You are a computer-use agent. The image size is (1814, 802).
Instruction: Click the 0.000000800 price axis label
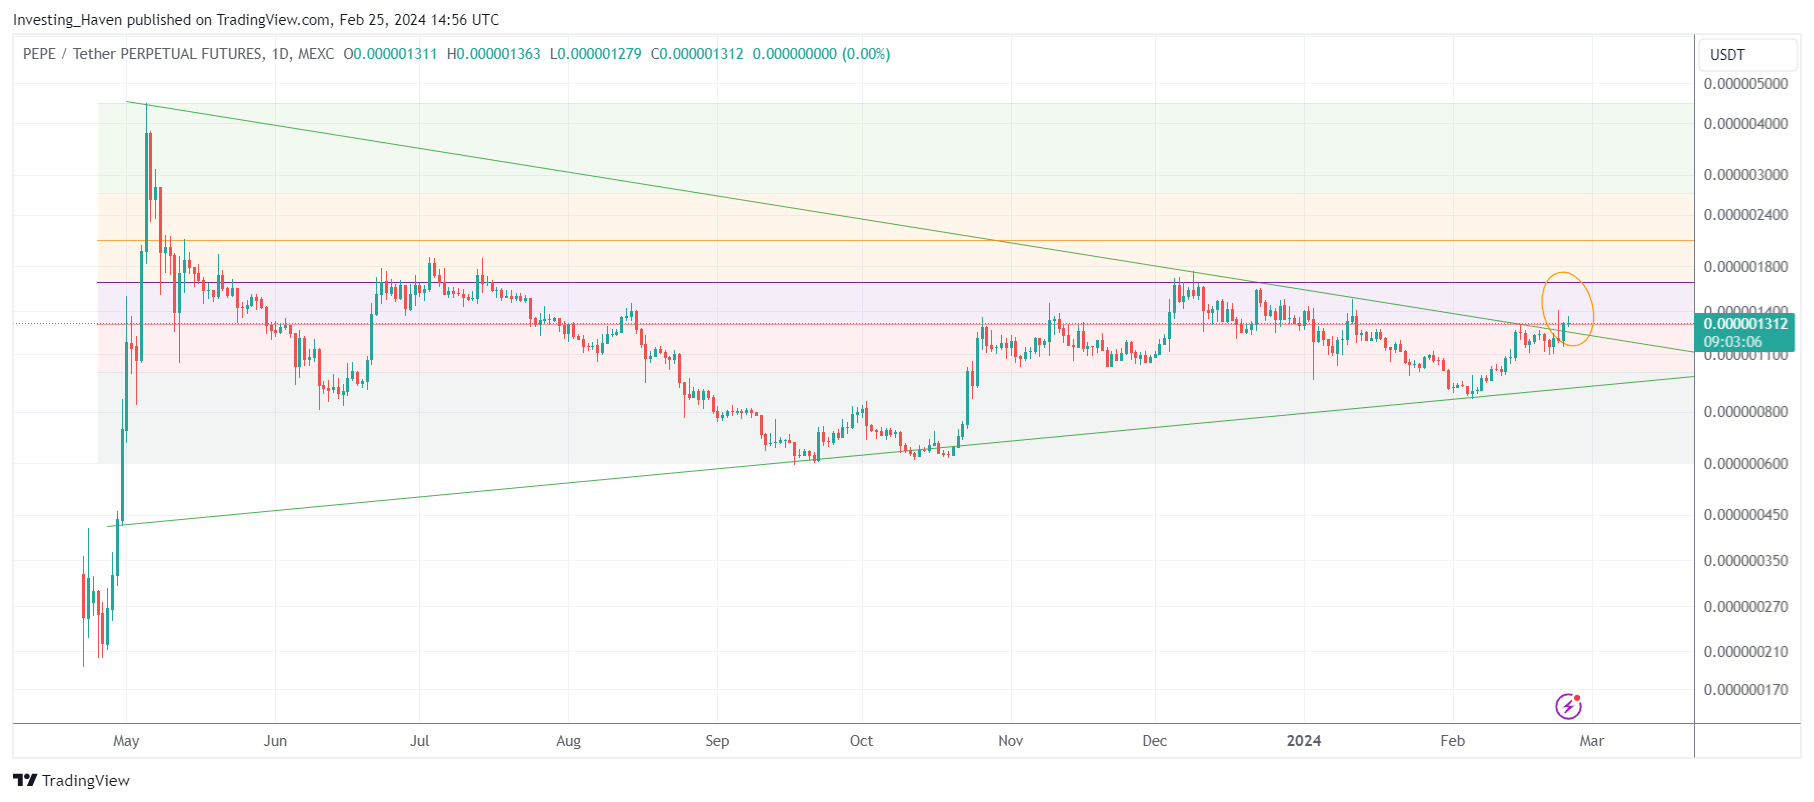pos(1746,411)
